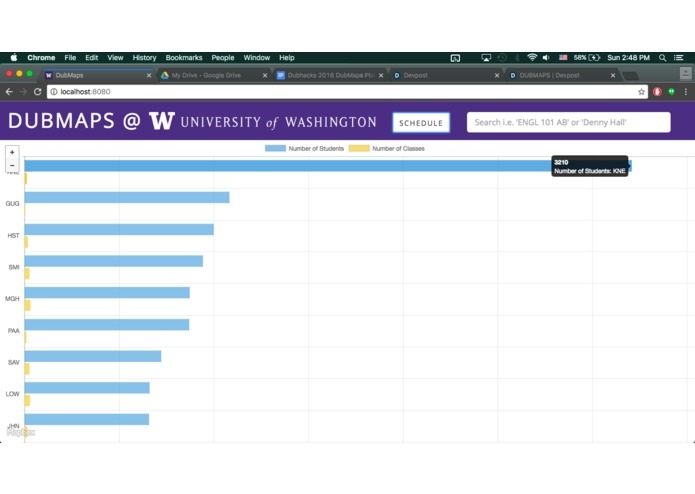
Task: Close the My Drive tab
Action: click(265, 76)
